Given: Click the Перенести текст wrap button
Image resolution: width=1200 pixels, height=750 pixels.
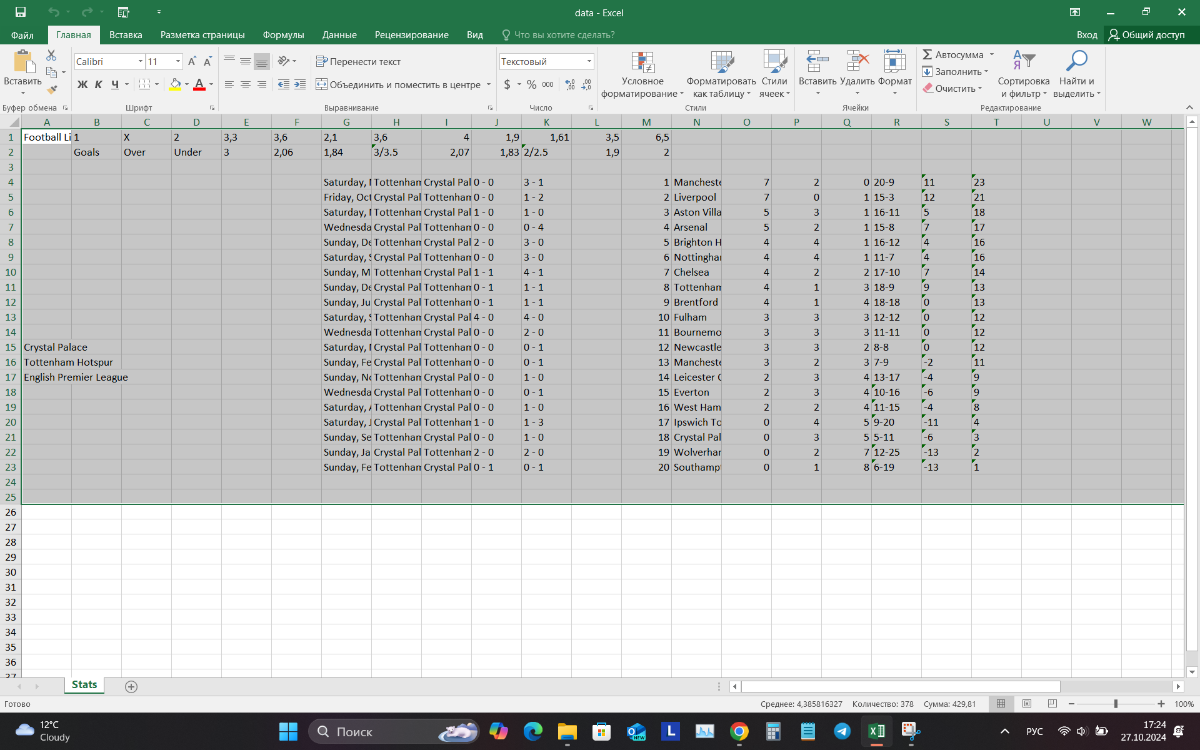Looking at the screenshot, I should click(x=358, y=61).
